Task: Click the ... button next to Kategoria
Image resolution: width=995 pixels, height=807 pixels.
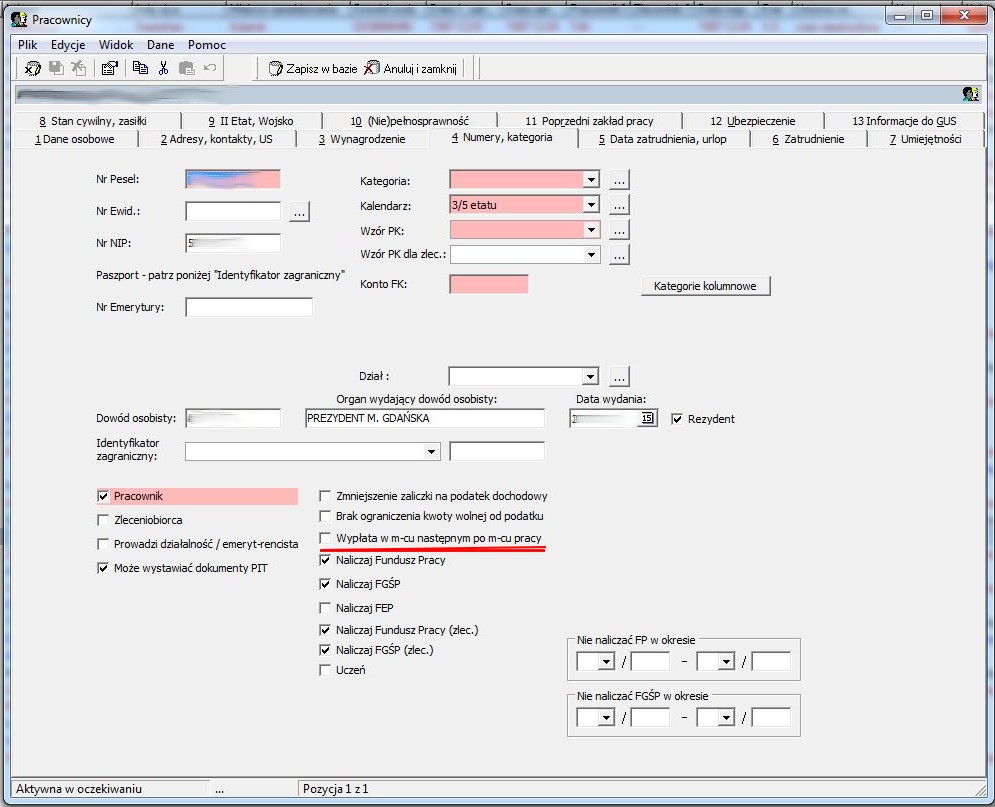Action: [619, 180]
